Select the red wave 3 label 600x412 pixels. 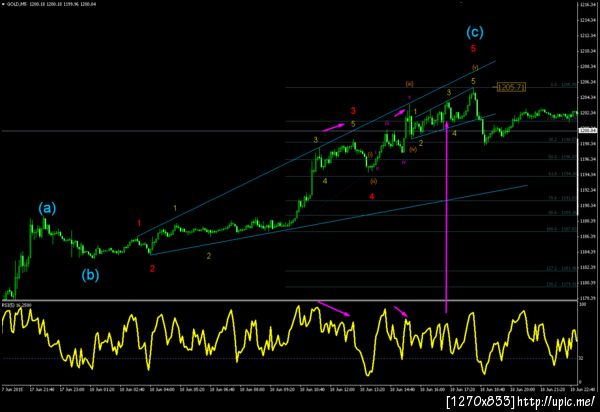pyautogui.click(x=353, y=111)
